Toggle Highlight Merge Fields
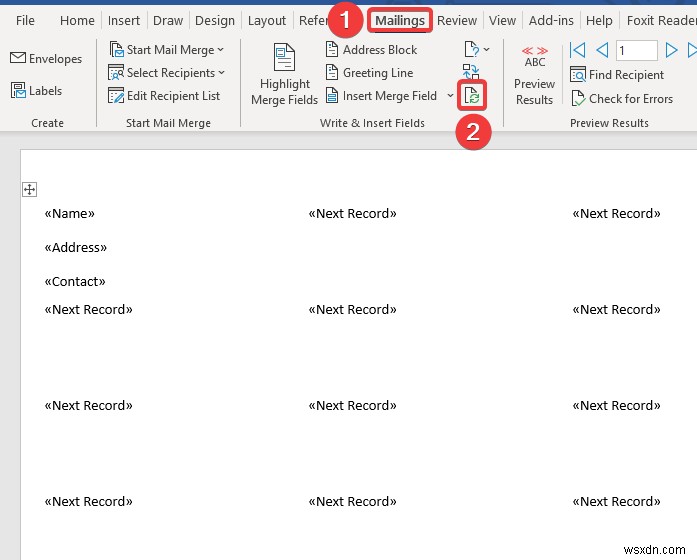The height and width of the screenshot is (560, 697). [284, 75]
